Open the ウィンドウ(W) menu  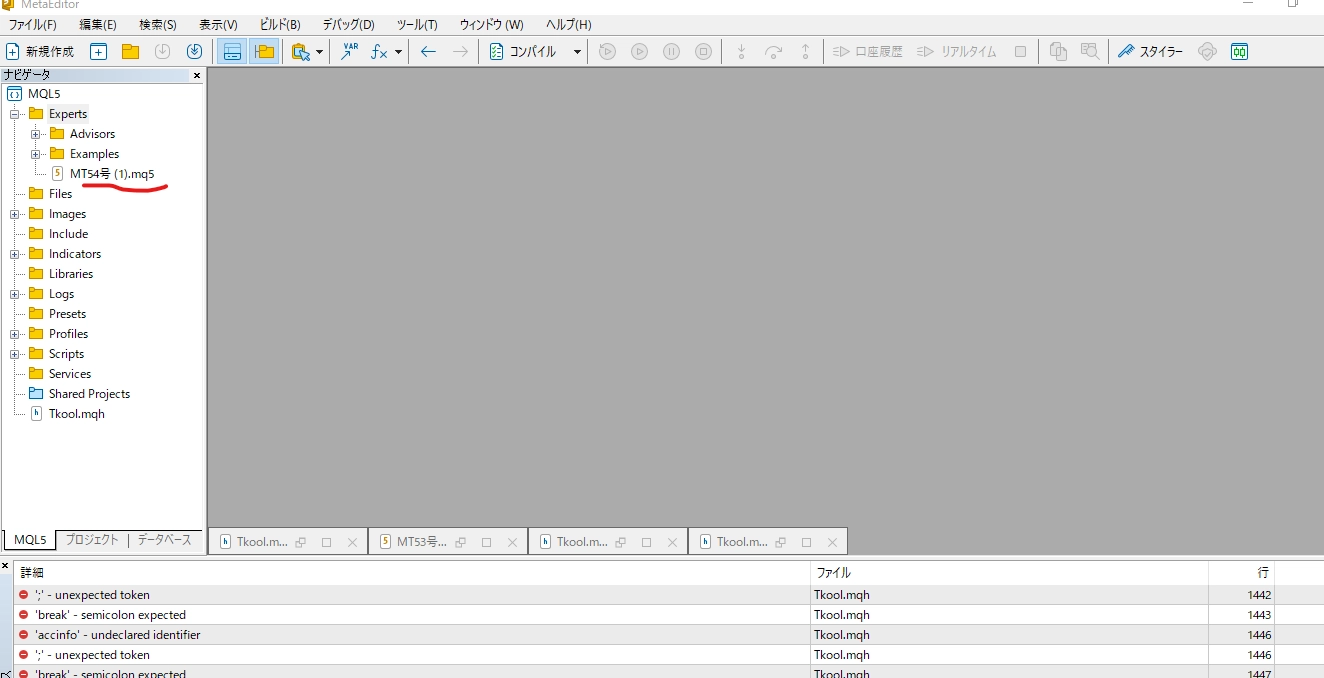tap(491, 24)
